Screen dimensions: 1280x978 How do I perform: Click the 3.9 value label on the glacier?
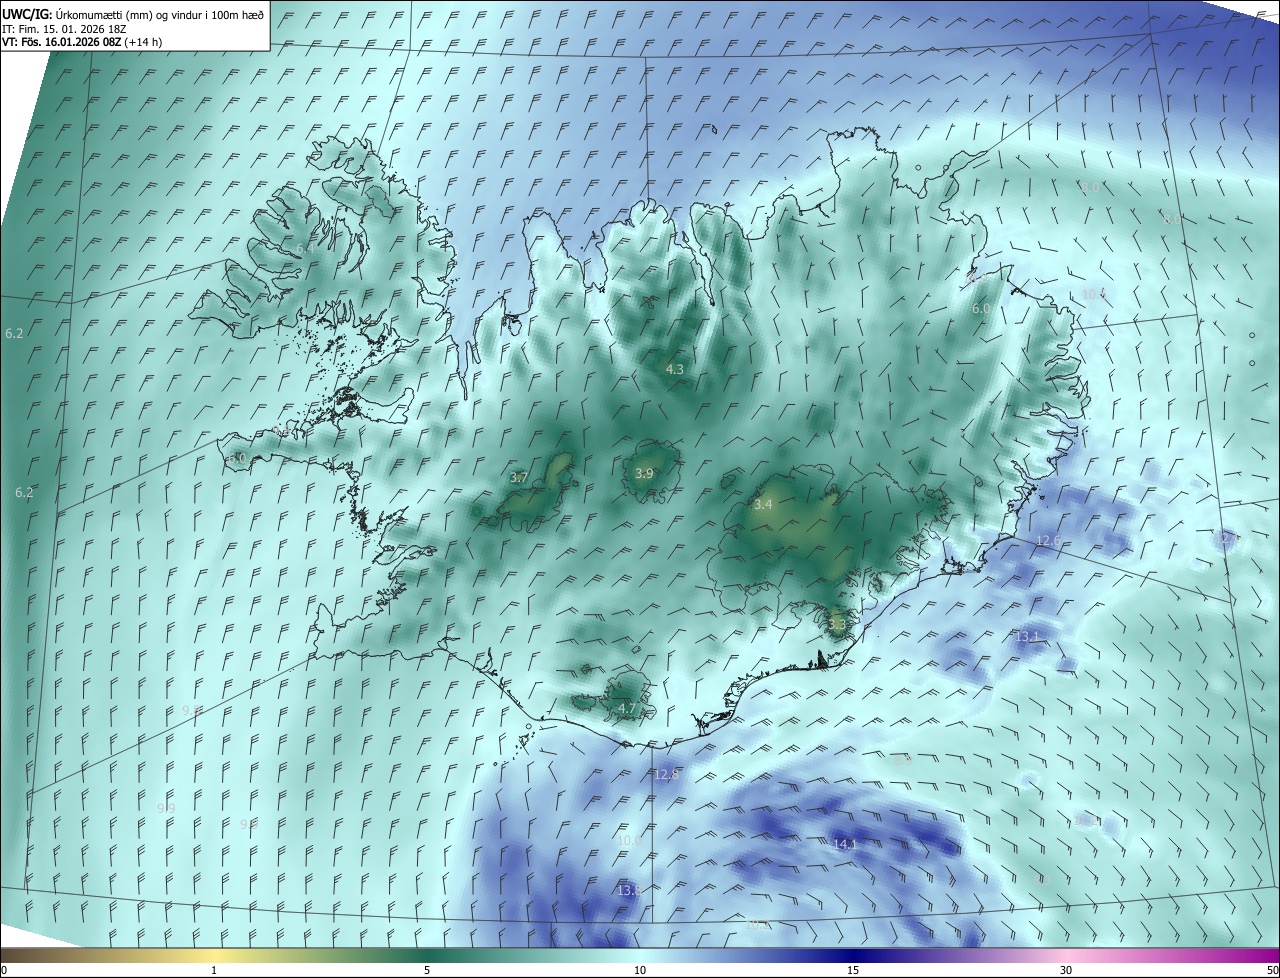coord(644,473)
